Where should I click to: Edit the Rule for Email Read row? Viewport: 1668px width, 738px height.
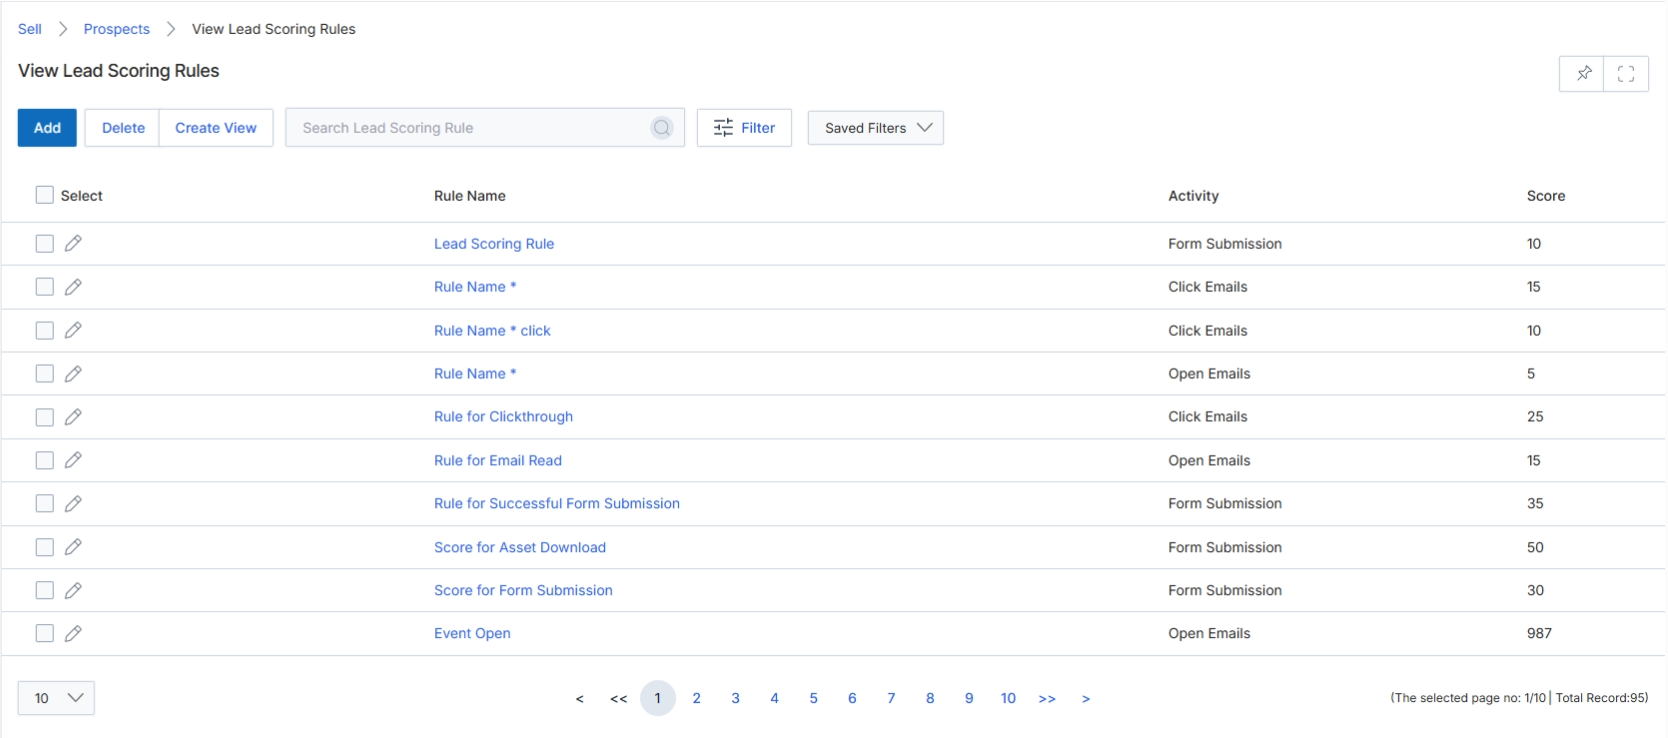click(73, 460)
